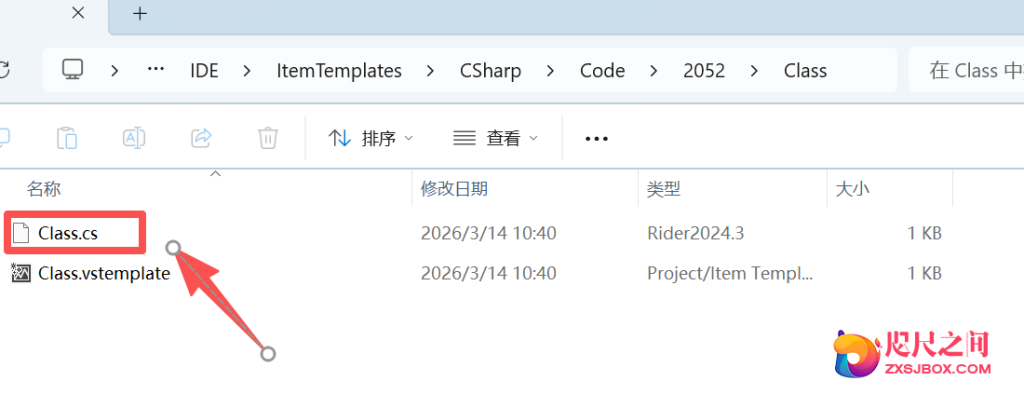Open the three-dot more options menu
This screenshot has width=1024, height=408.
point(596,139)
